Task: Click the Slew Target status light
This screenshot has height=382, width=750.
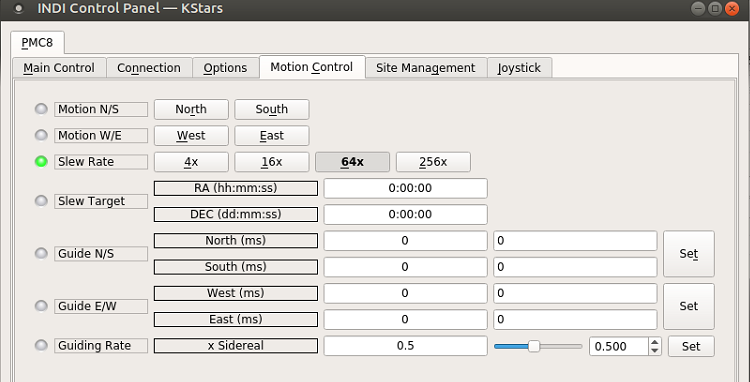Action: pos(42,201)
